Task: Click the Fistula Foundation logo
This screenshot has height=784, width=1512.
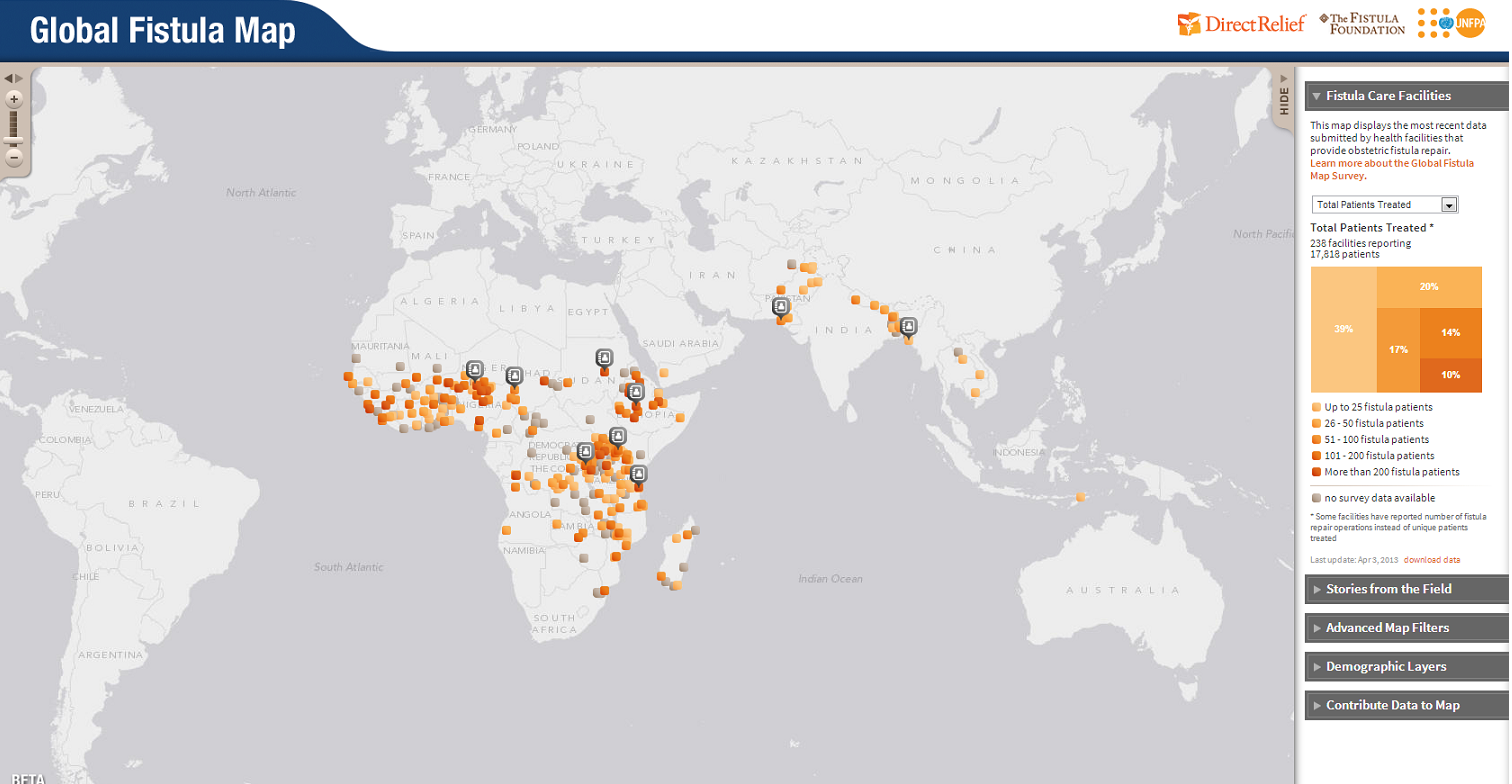Action: coord(1362,24)
